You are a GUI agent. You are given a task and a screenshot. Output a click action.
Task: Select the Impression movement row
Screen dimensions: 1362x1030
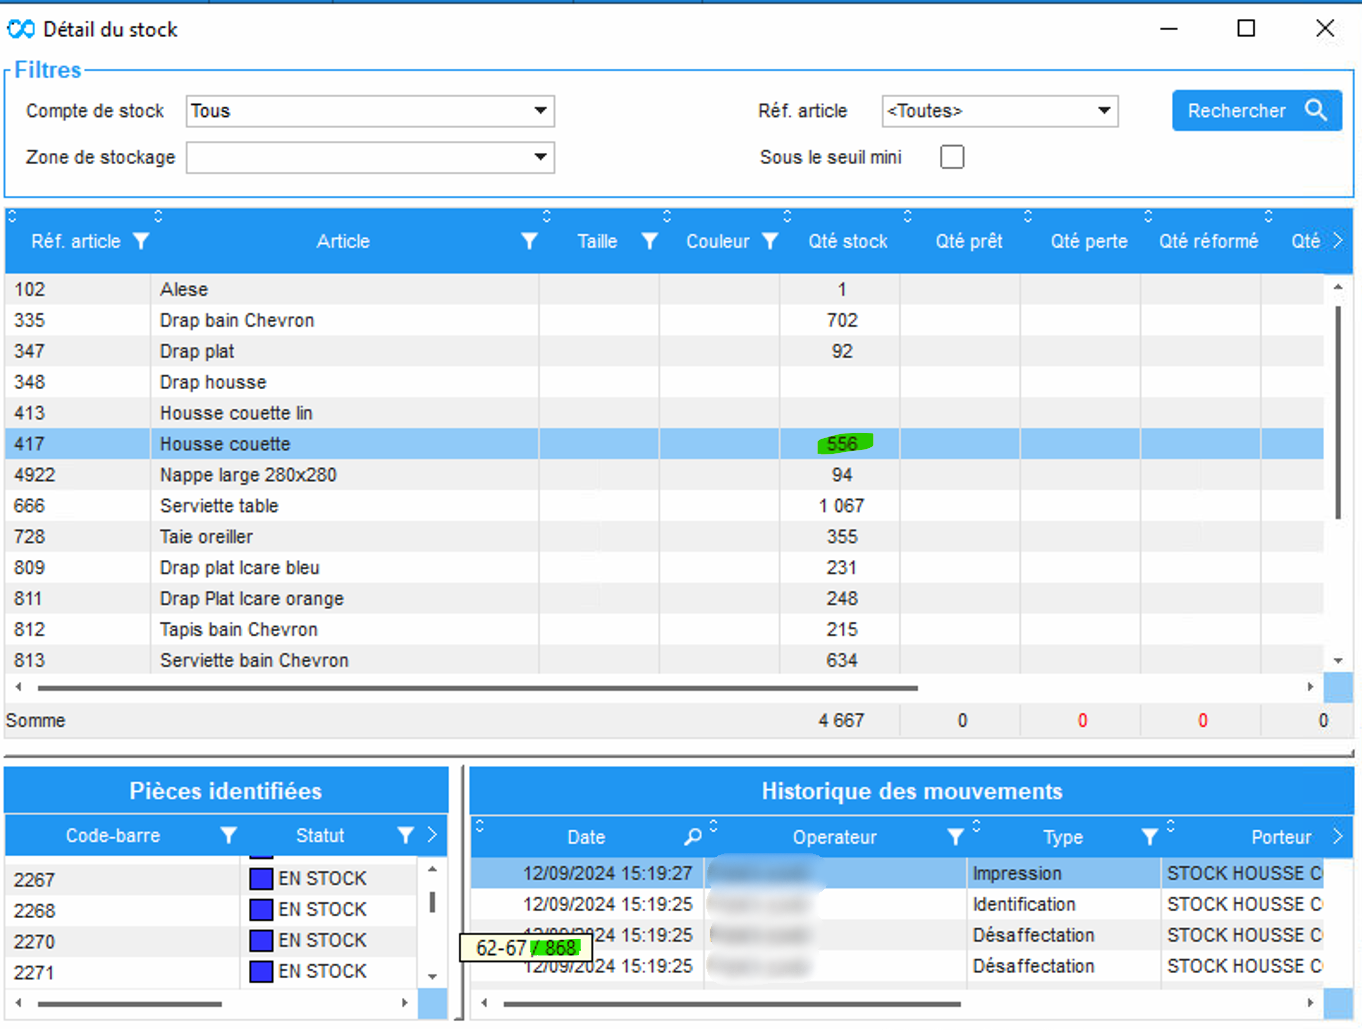897,873
